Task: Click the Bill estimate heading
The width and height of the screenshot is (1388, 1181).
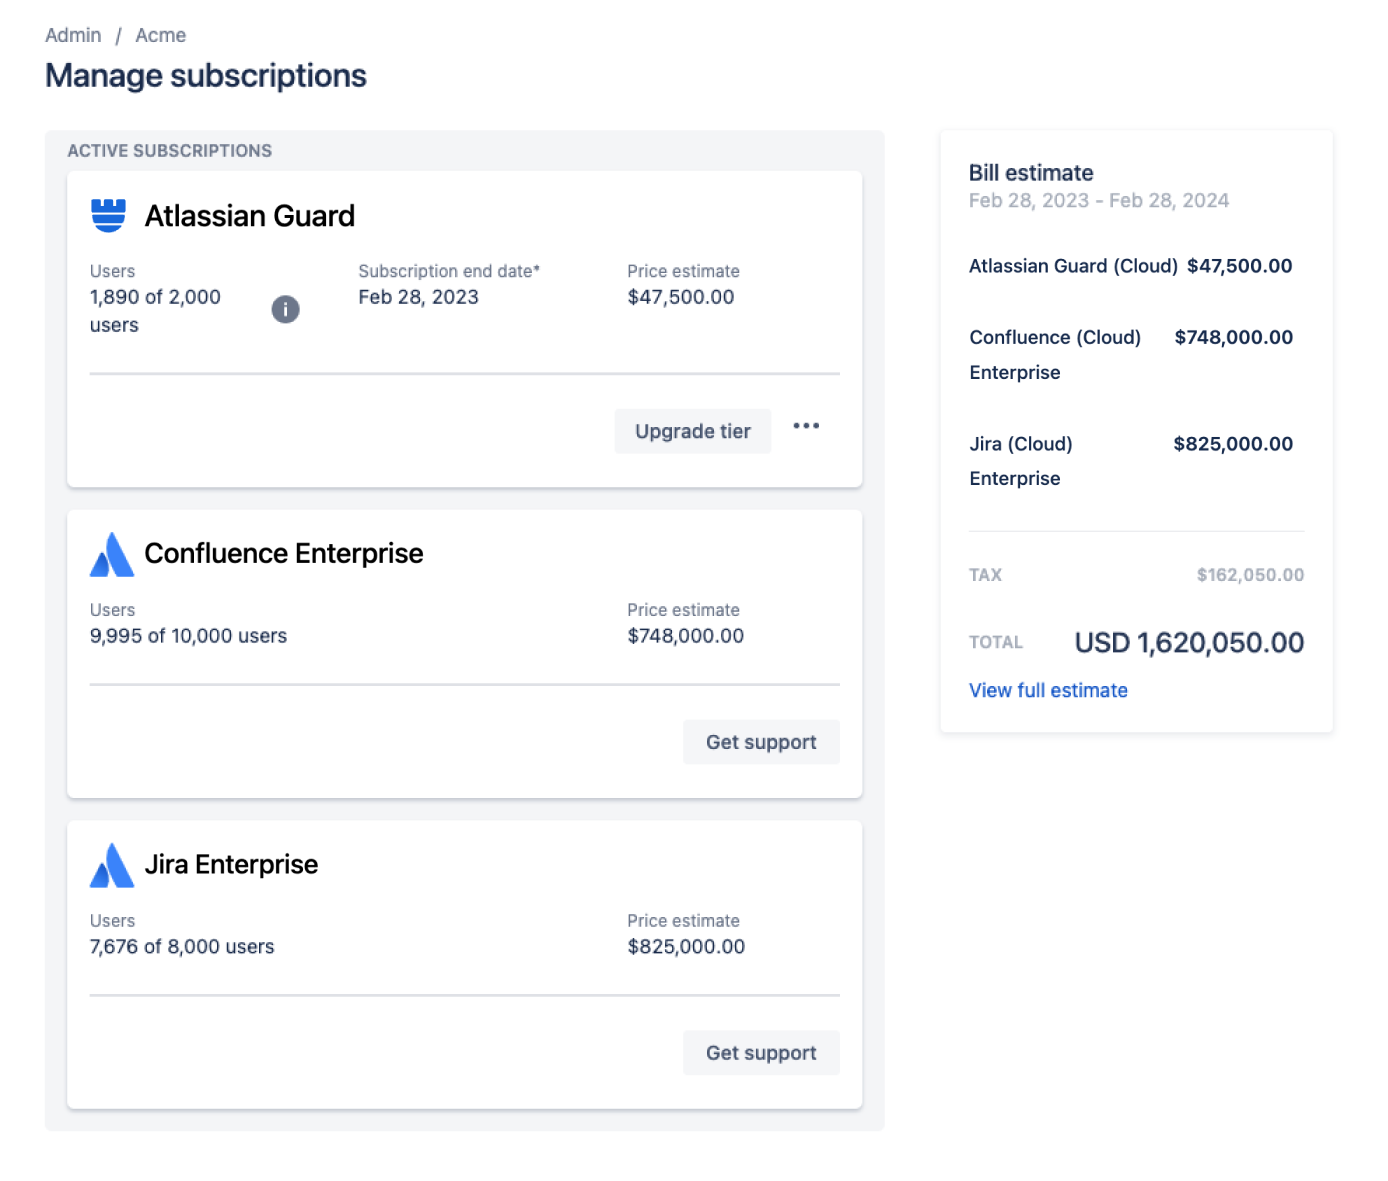Action: (x=1031, y=173)
